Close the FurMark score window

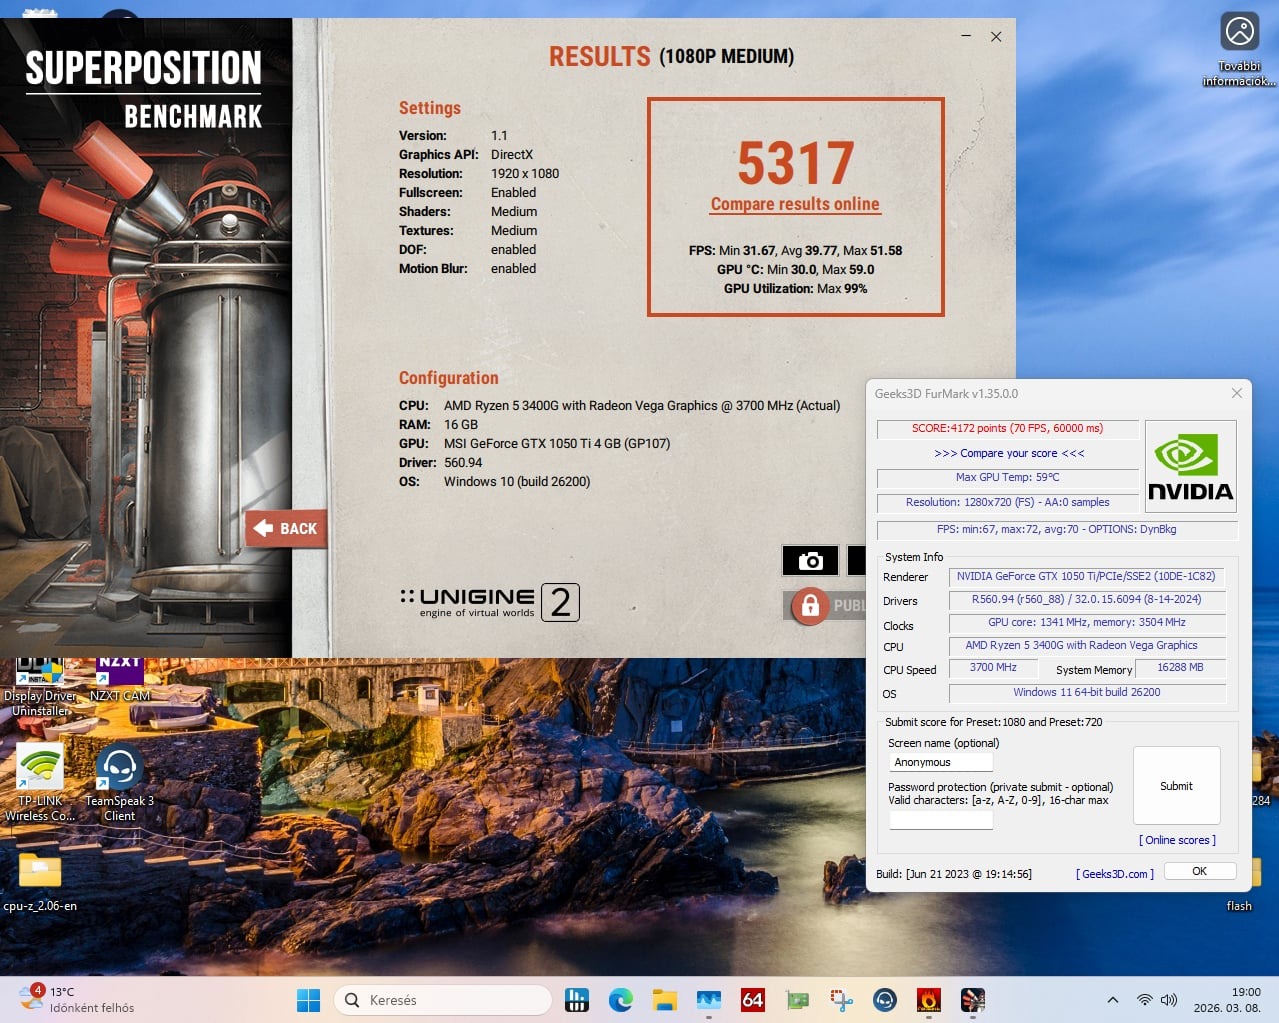[x=1237, y=393]
